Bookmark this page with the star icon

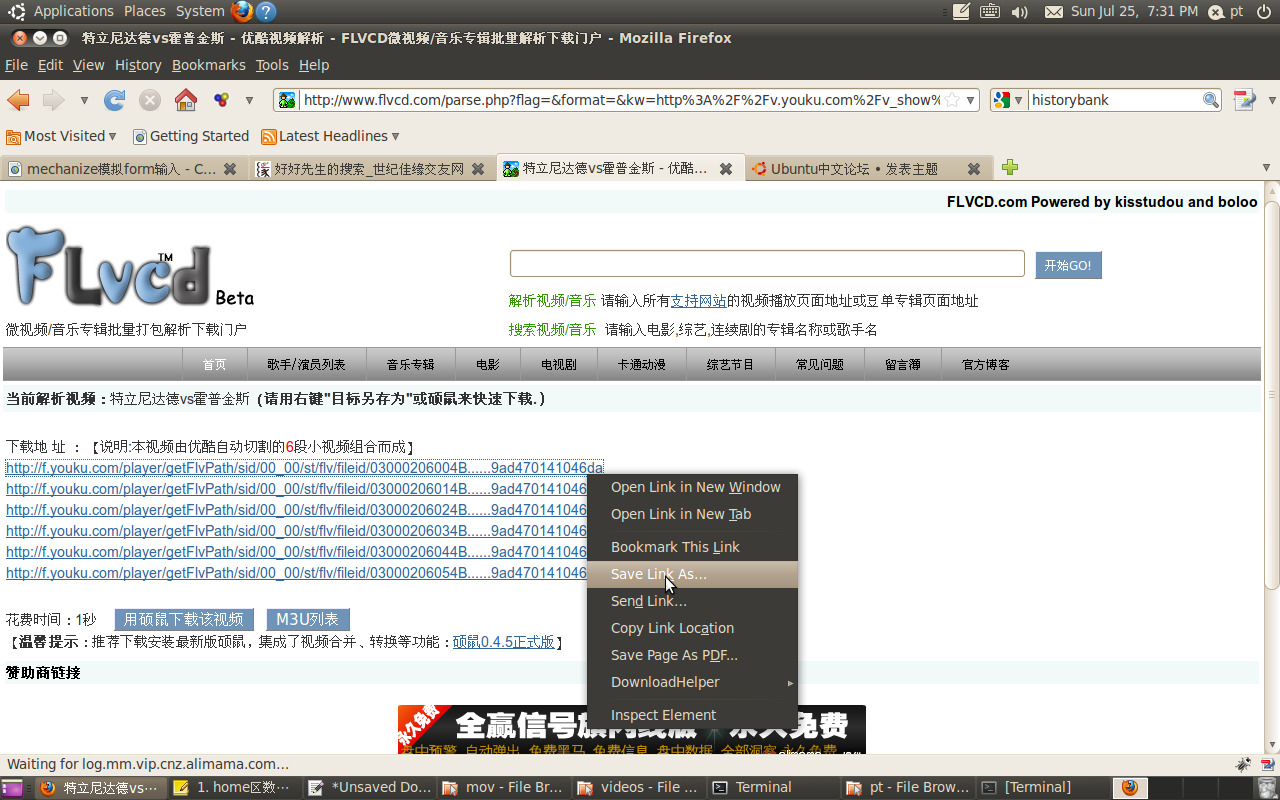(952, 100)
